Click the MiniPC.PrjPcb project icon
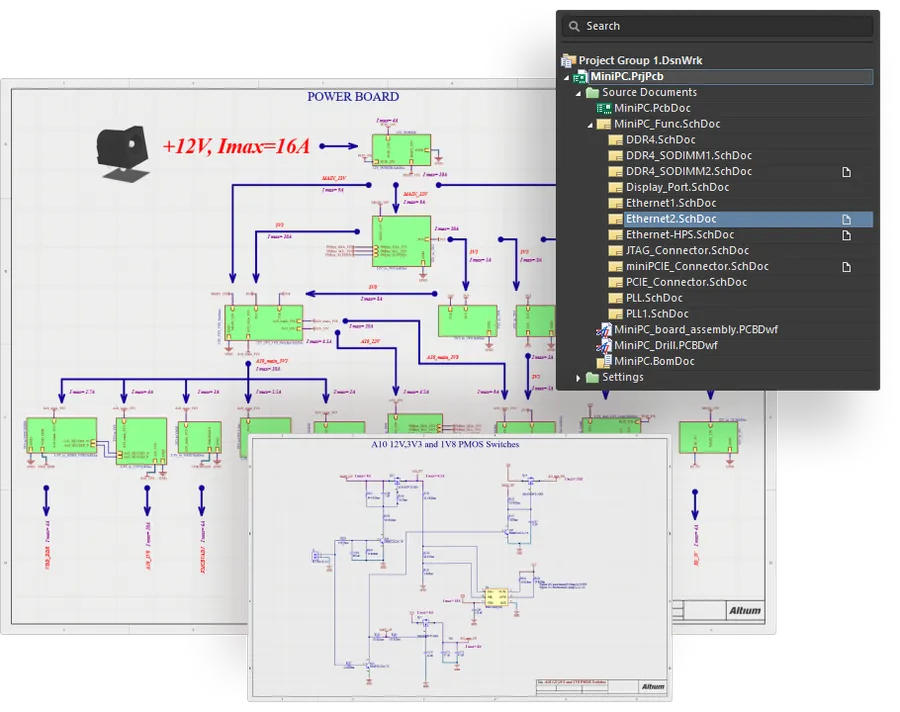900x712 pixels. [x=580, y=76]
